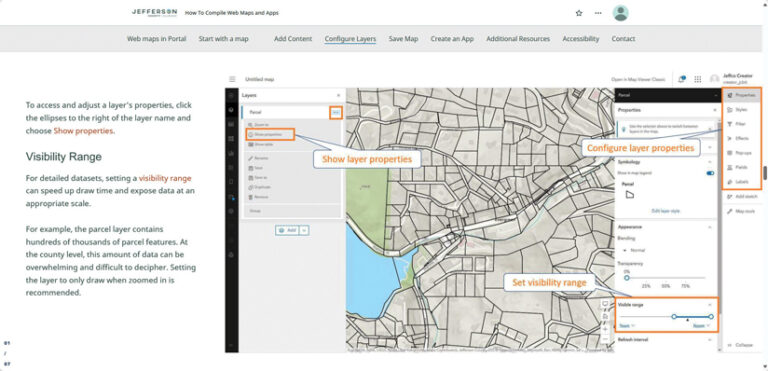768x371 pixels.
Task: Open Basemap from the dark toolbar
Action: (232, 139)
